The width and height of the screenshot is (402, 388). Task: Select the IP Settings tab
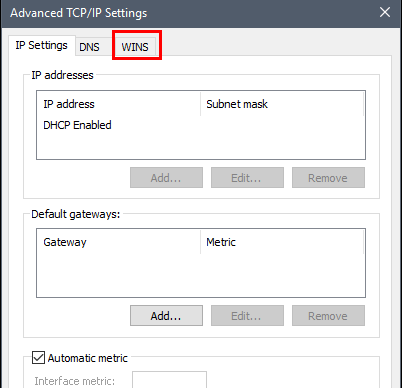(x=42, y=45)
